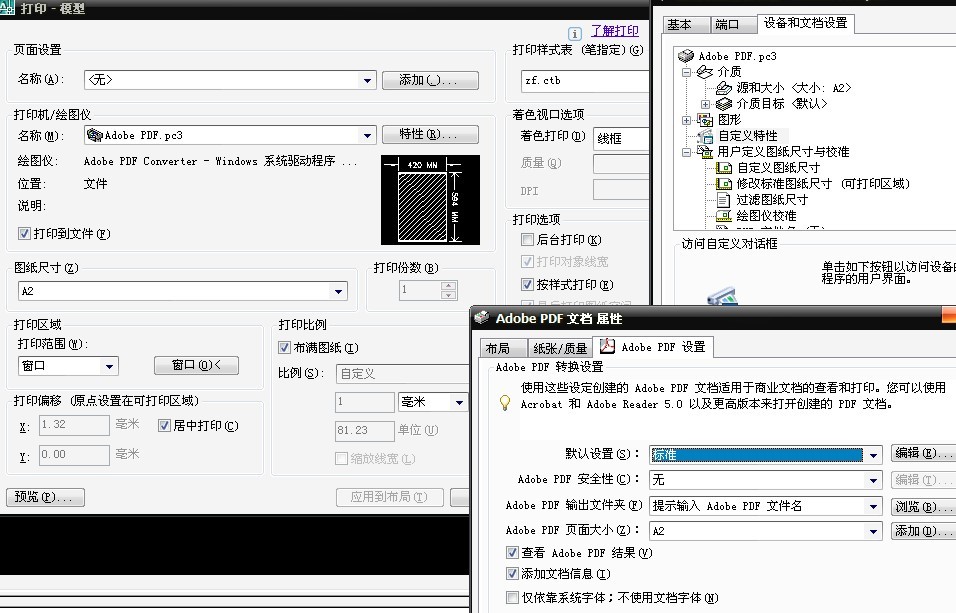Select 过滤图纸尺寸 tree item
956x613 pixels.
pos(772,199)
